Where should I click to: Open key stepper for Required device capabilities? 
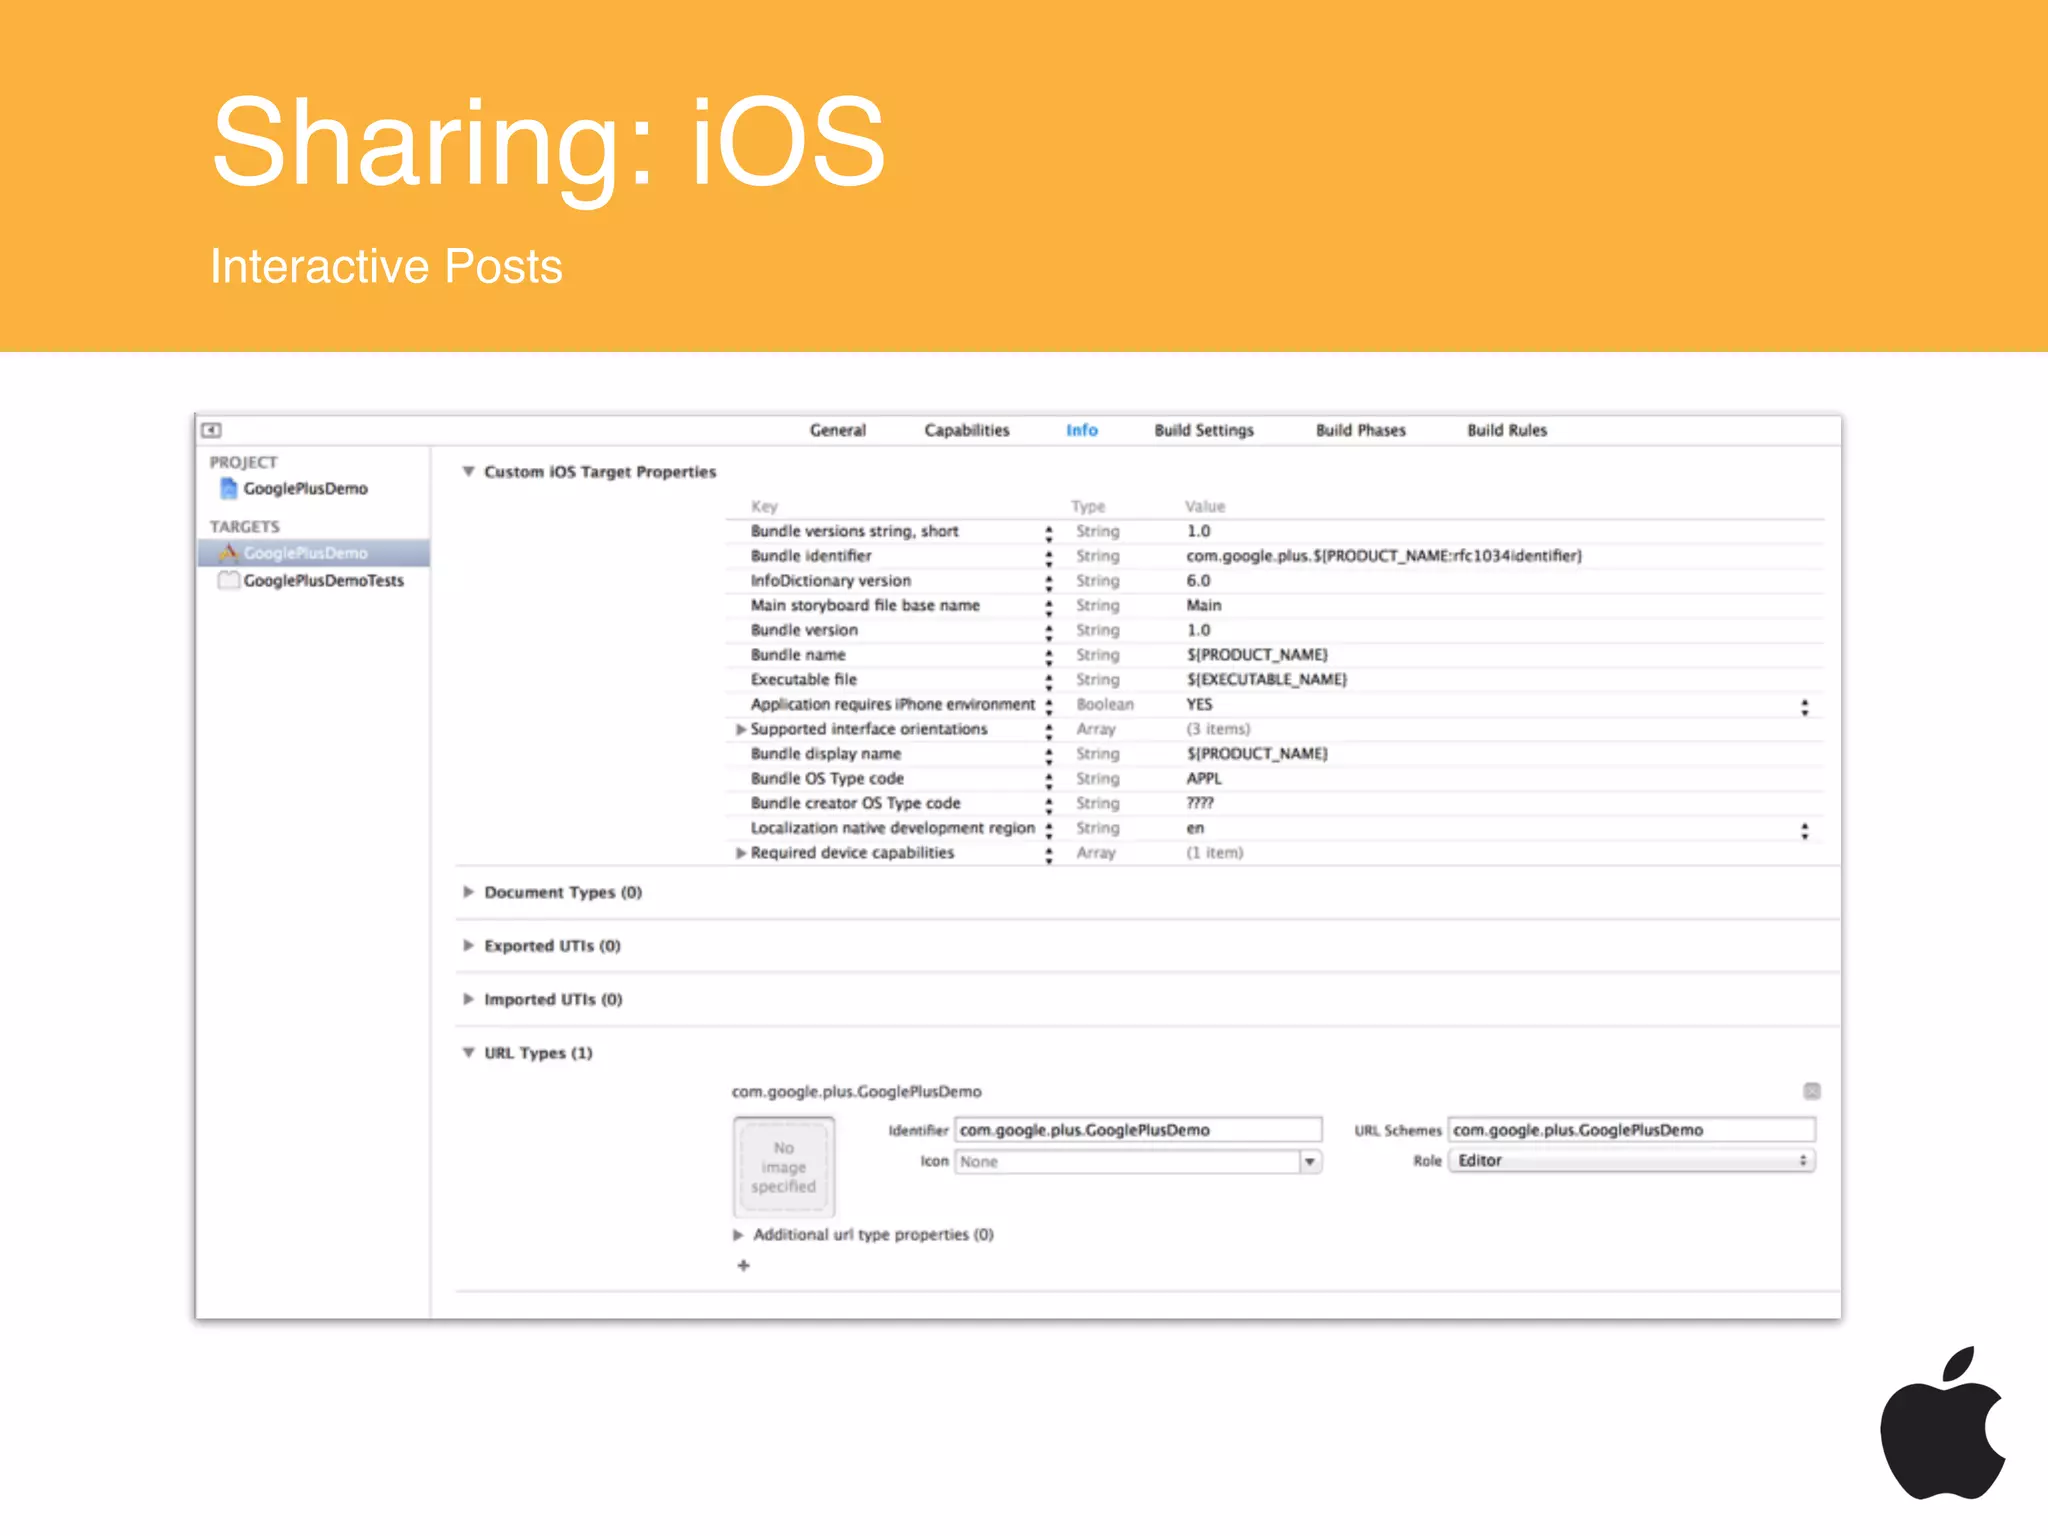click(x=1049, y=854)
